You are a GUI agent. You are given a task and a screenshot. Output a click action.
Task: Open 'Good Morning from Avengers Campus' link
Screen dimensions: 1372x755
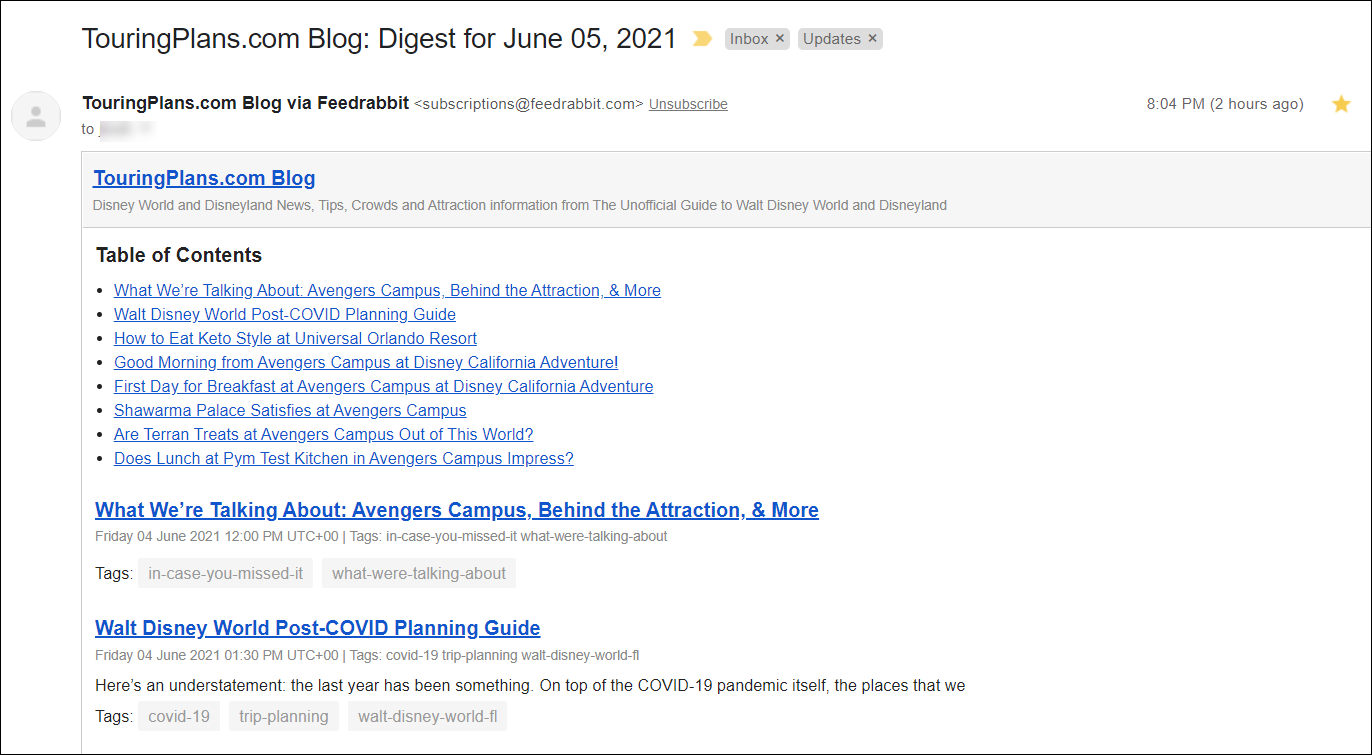(x=366, y=362)
